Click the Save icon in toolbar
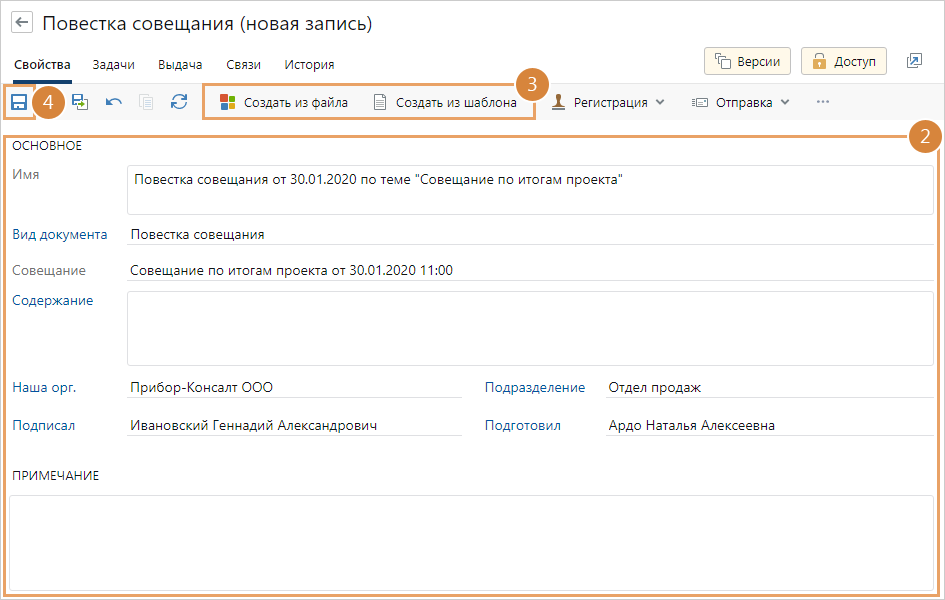945x600 pixels. point(19,102)
